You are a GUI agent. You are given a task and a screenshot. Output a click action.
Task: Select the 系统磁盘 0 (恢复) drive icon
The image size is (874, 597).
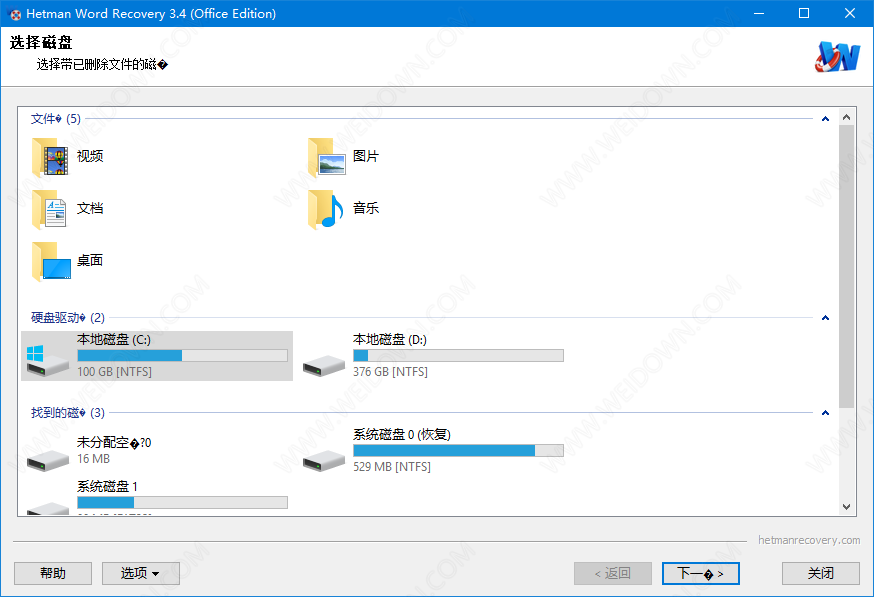[324, 461]
